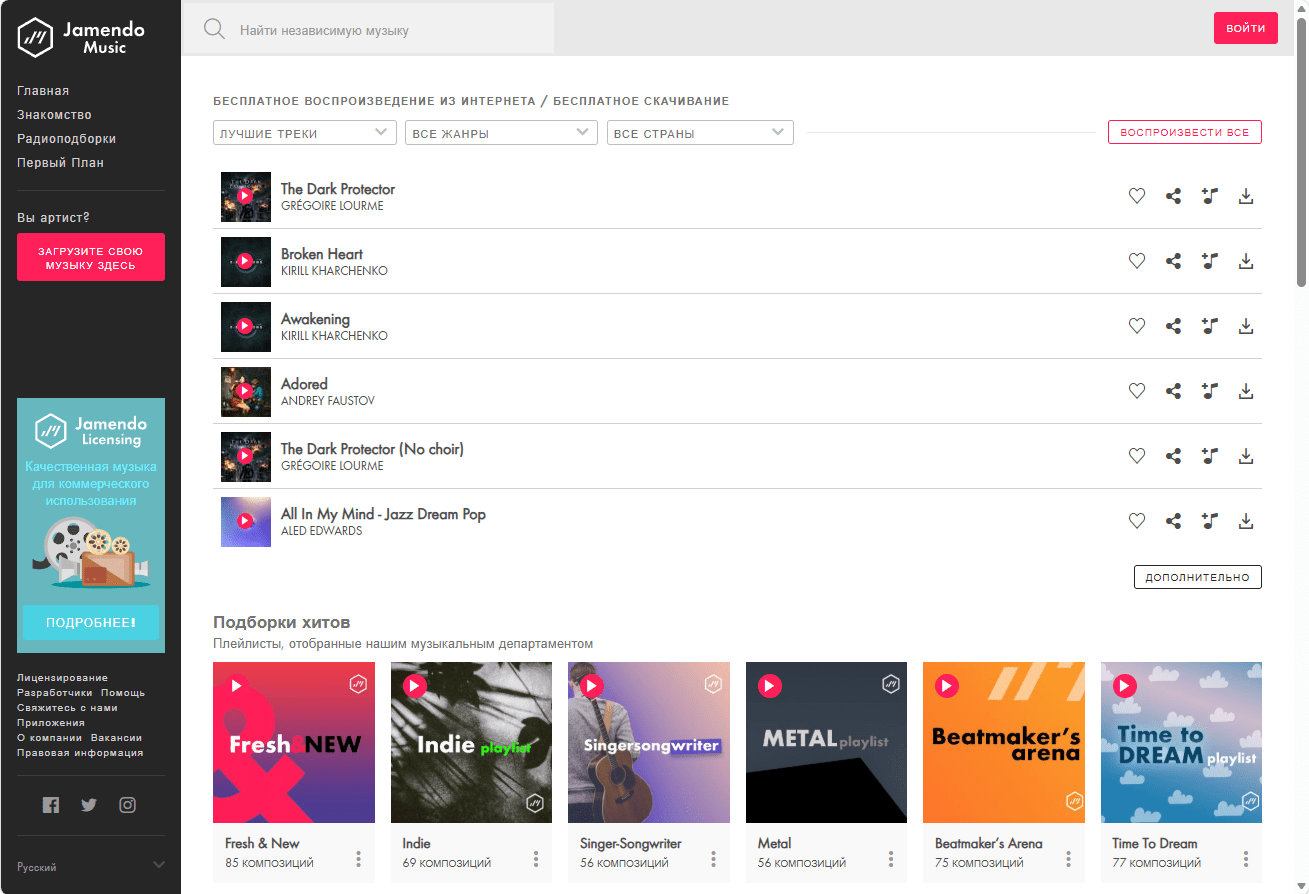Viewport: 1309px width, 894px height.
Task: Open the ВСЕ СТРАНЫ country dropdown
Action: pyautogui.click(x=700, y=133)
